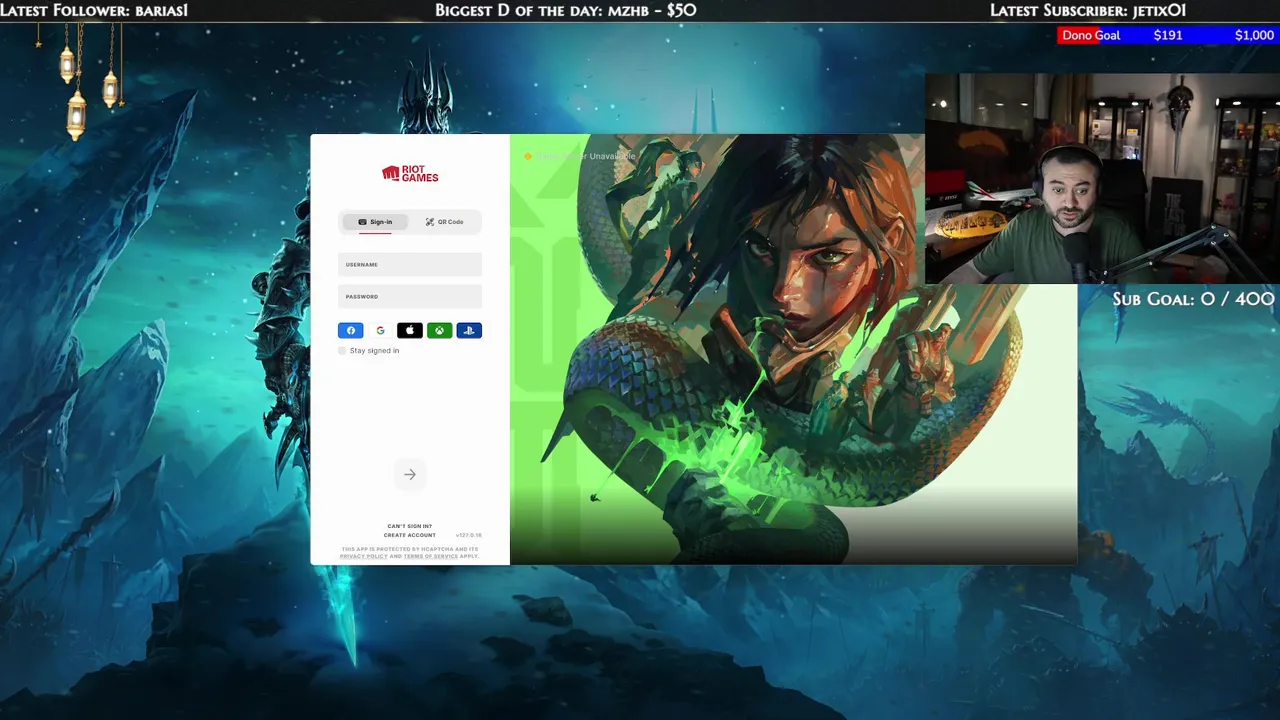Click the Dono Goal progress bar

pos(1169,35)
